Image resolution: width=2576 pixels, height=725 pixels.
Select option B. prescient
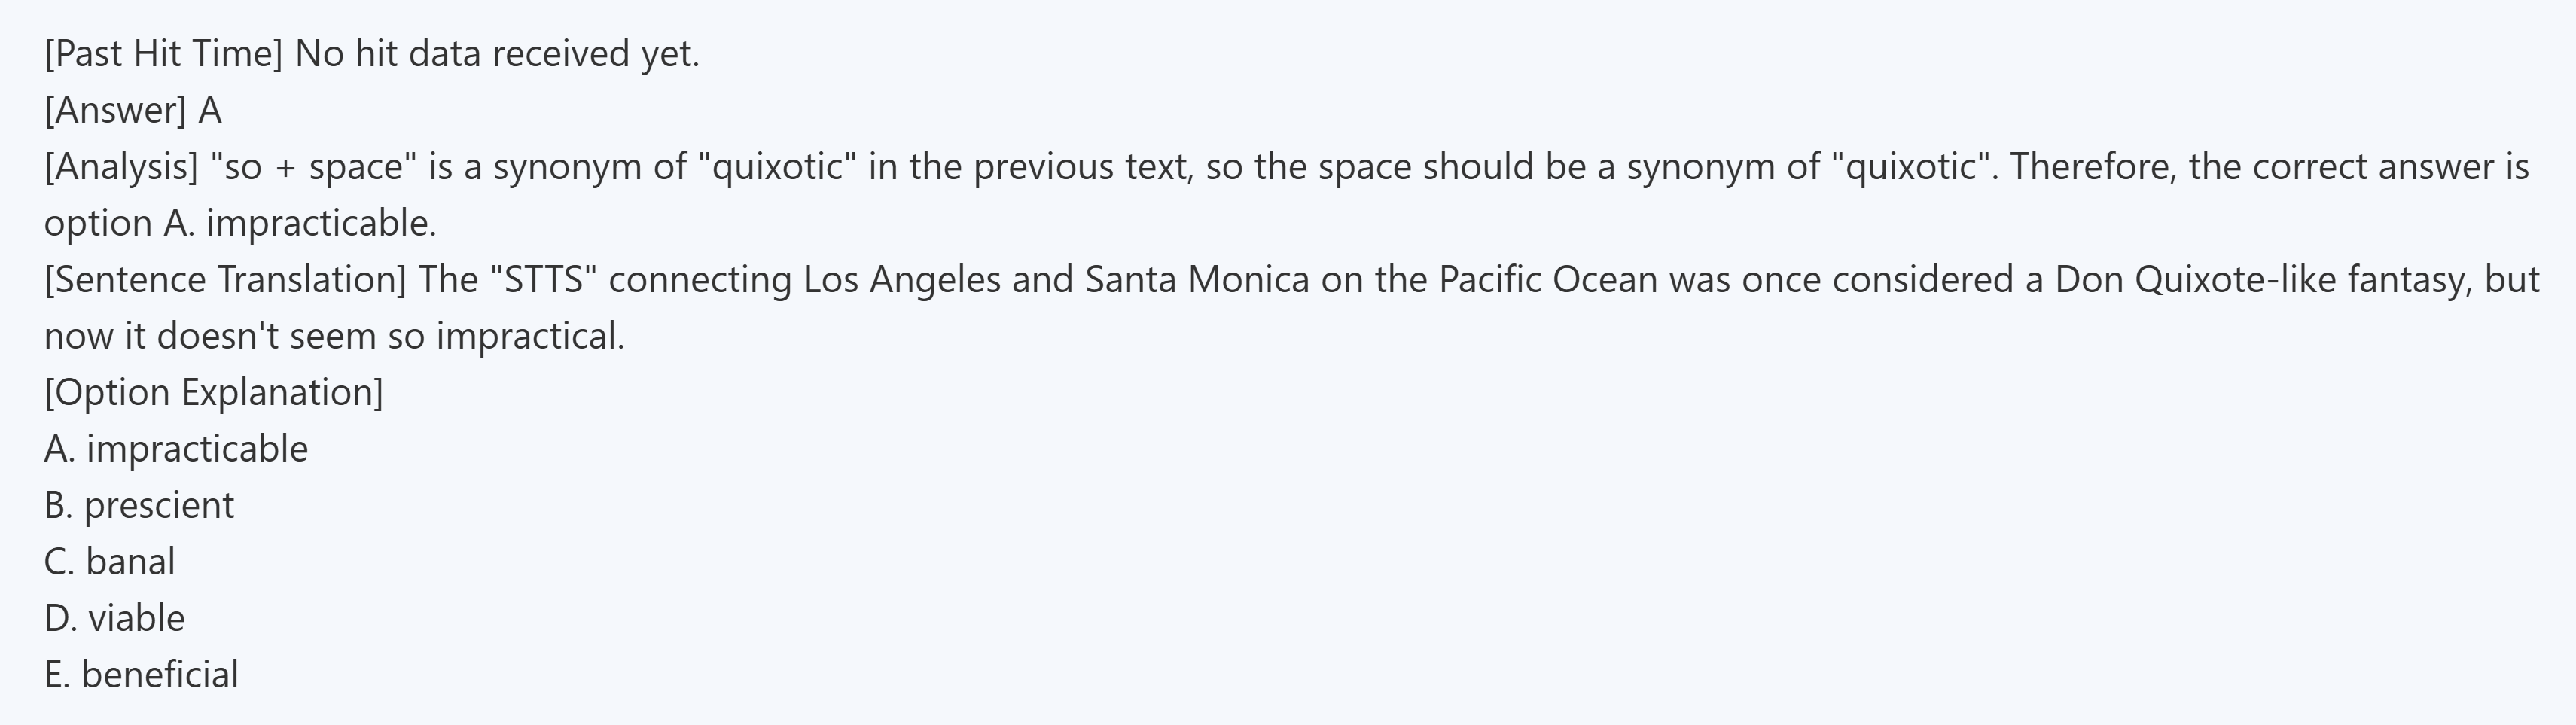click(x=139, y=506)
